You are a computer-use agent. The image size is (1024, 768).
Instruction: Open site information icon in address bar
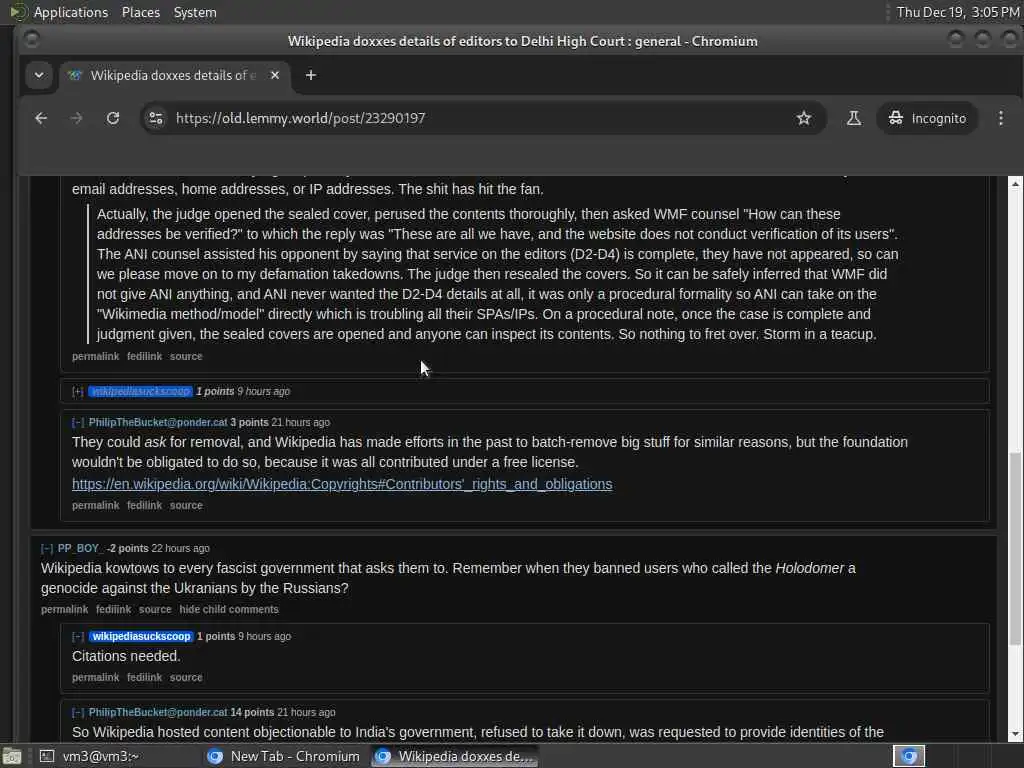tap(156, 118)
